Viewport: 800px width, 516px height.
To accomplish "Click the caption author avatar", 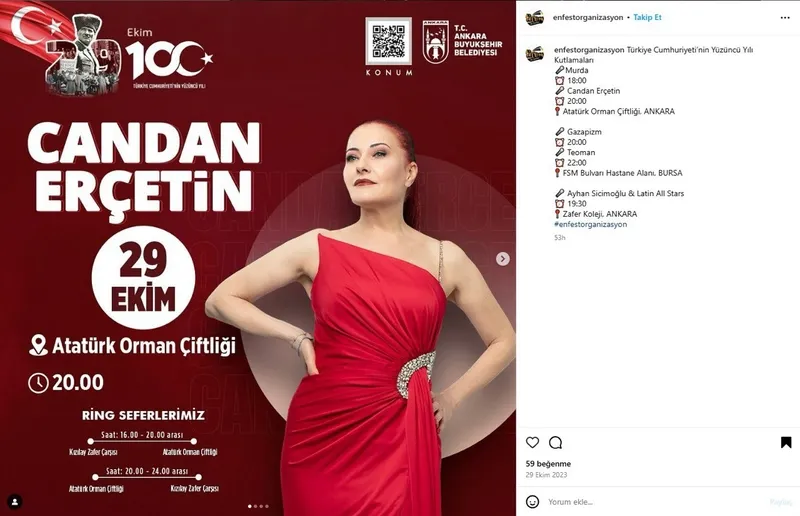I will tap(534, 54).
